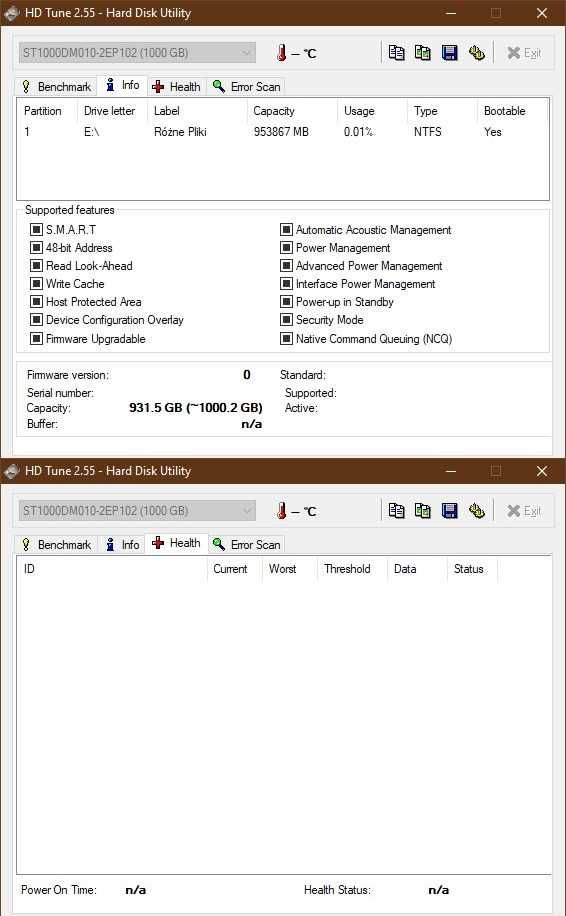Click the thermometer temperature icon in top window

[282, 53]
